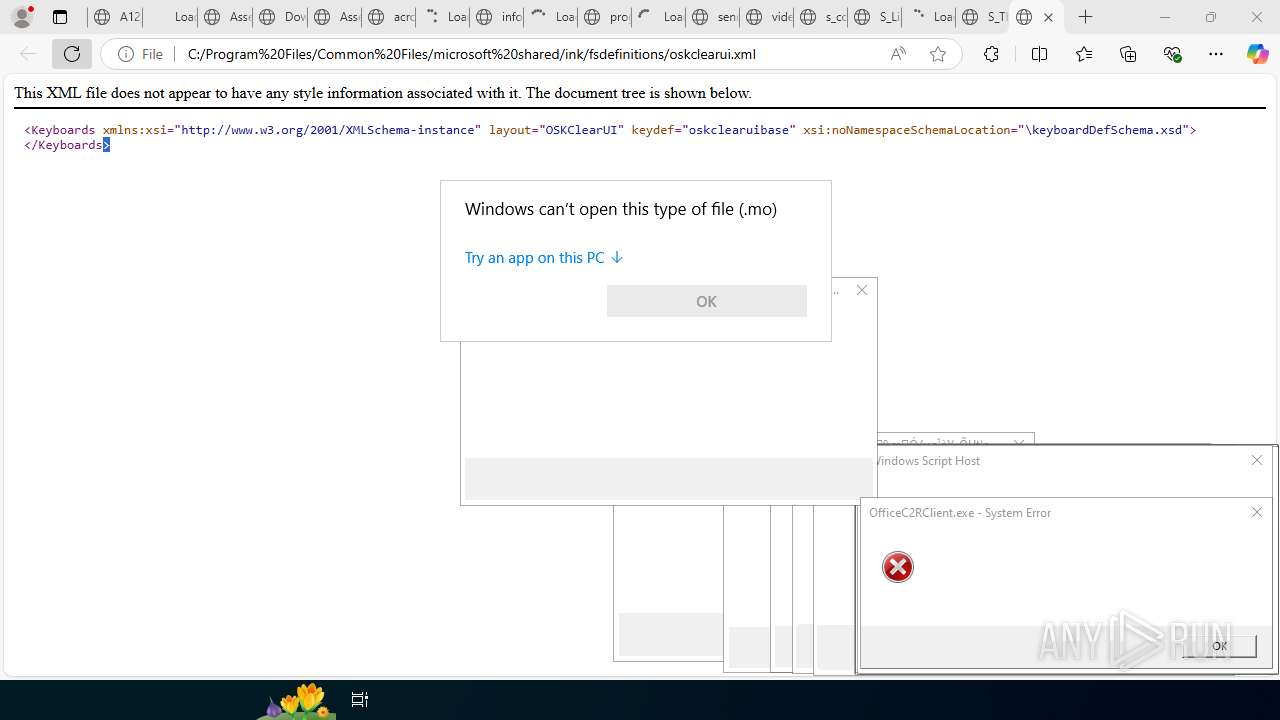This screenshot has height=720, width=1280.
Task: Close the dialog behind the .mo prompt
Action: [x=862, y=290]
